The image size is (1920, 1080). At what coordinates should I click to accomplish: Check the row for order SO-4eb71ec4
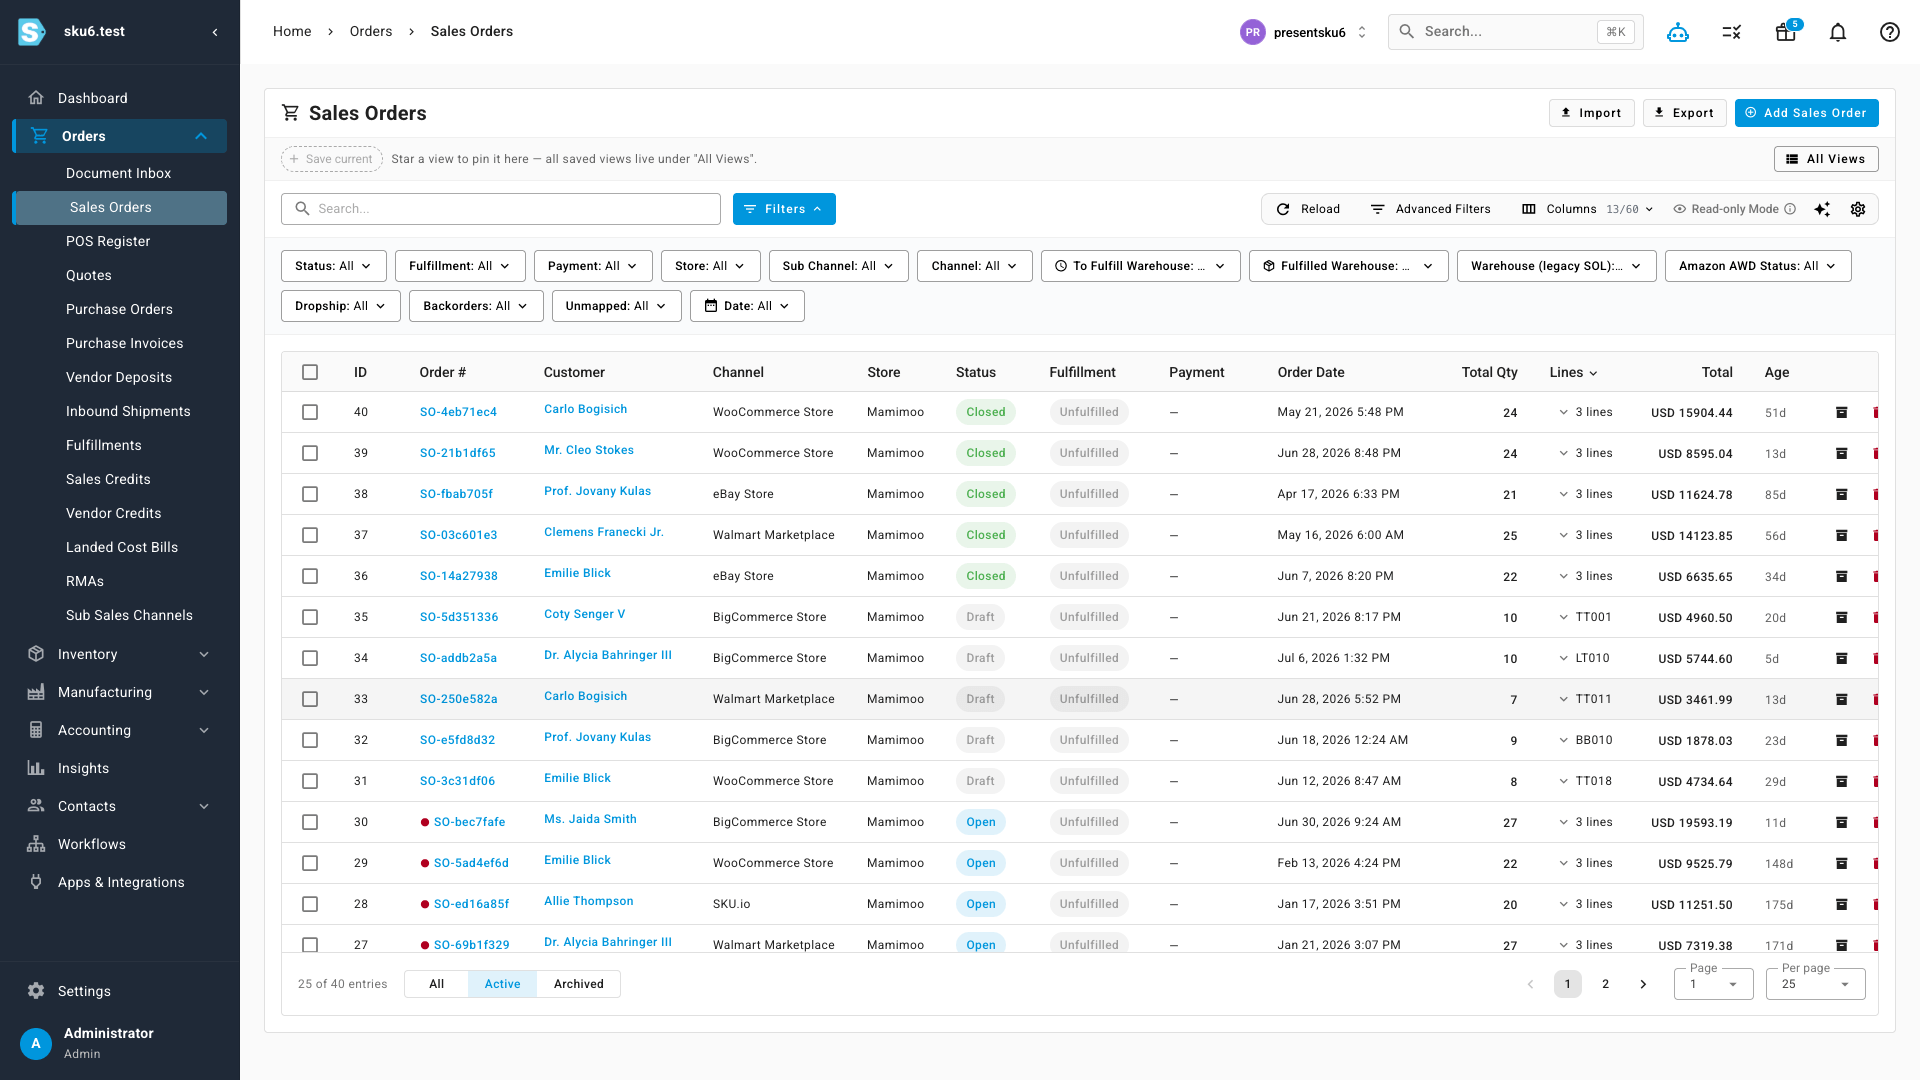pos(310,412)
